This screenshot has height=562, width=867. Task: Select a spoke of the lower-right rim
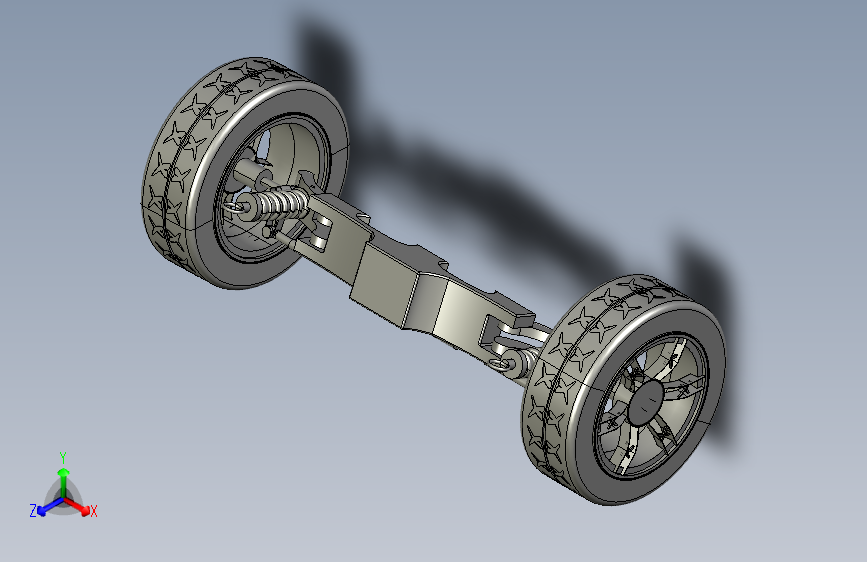pos(685,389)
